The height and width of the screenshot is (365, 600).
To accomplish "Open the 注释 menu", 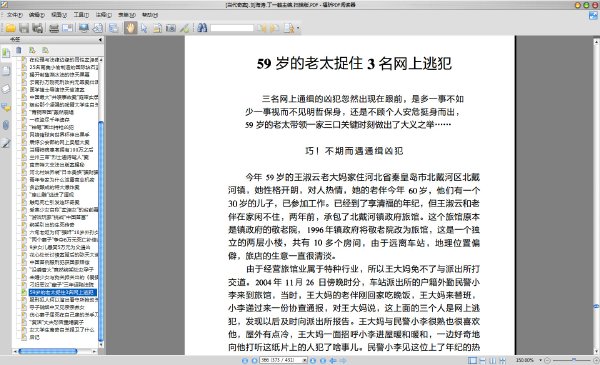I will [103, 15].
